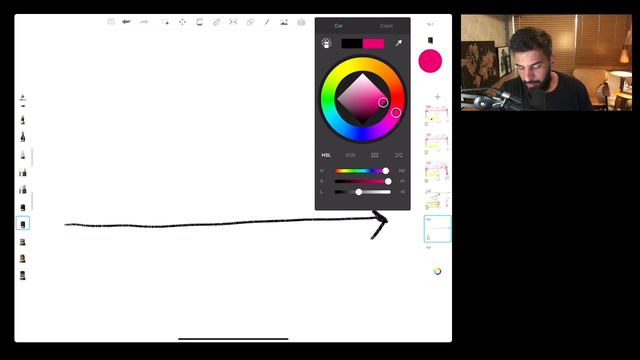Open the brush library icon atop brush palette
This screenshot has height=360, width=640.
pos(23,99)
